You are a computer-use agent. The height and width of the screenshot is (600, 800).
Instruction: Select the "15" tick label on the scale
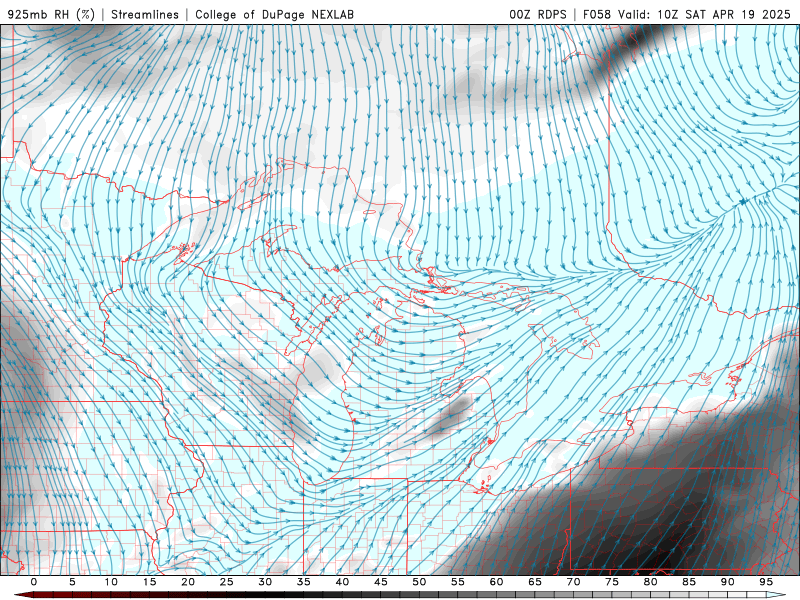[x=149, y=582]
